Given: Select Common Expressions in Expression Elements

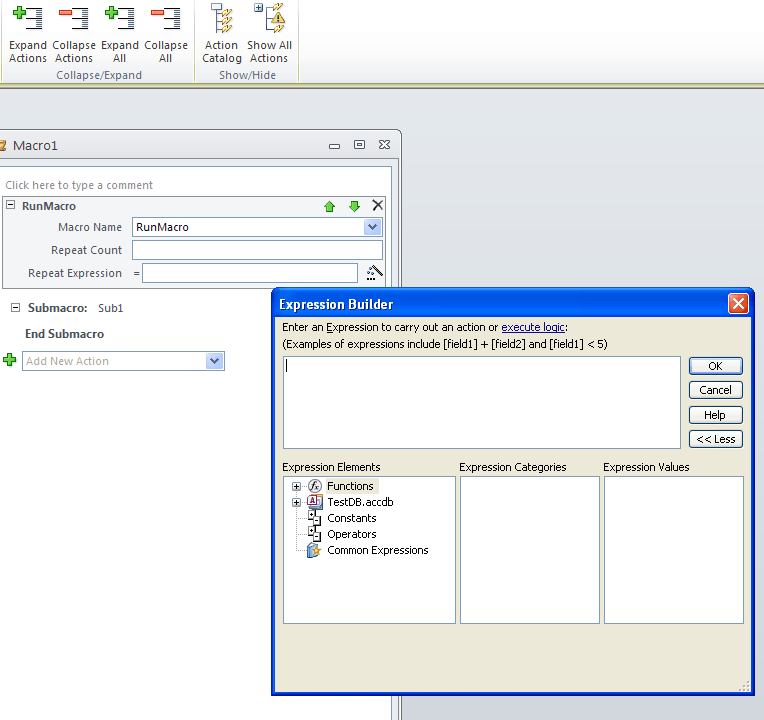Looking at the screenshot, I should pos(377,550).
